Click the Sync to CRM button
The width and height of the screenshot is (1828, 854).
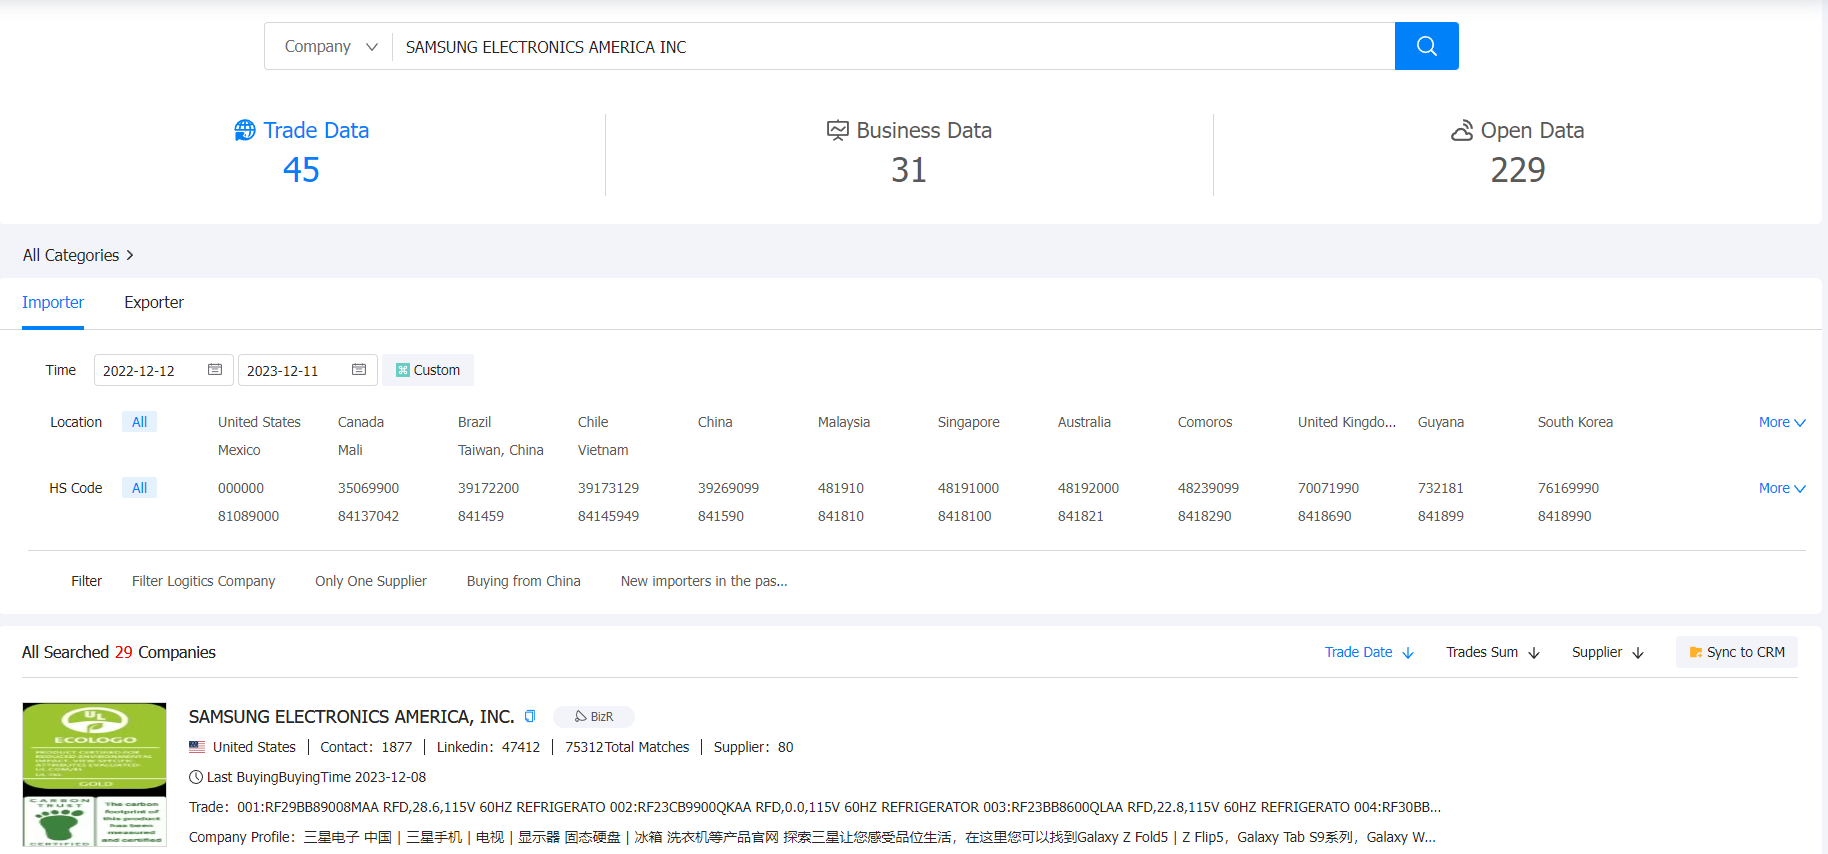pos(1736,652)
